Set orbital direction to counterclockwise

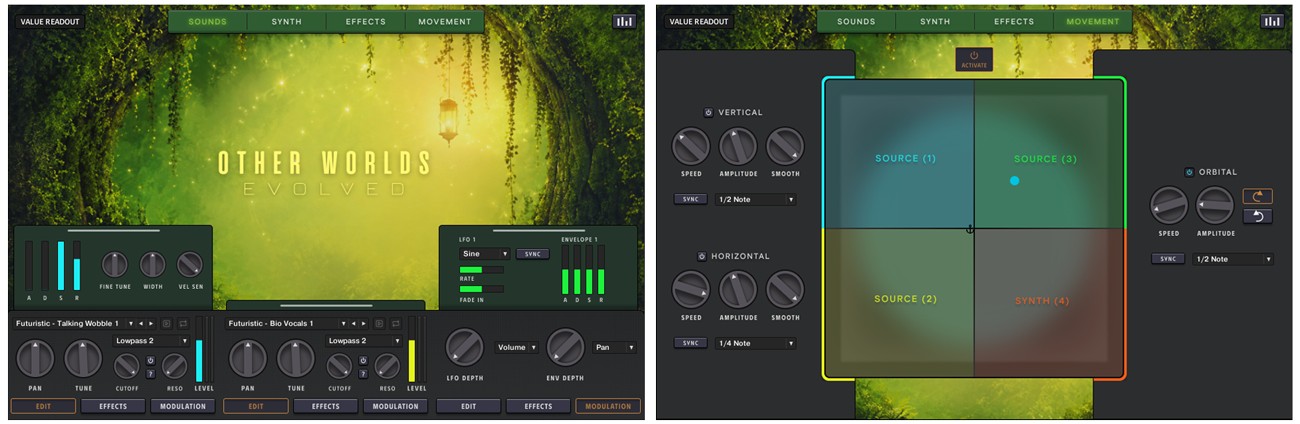1258,216
